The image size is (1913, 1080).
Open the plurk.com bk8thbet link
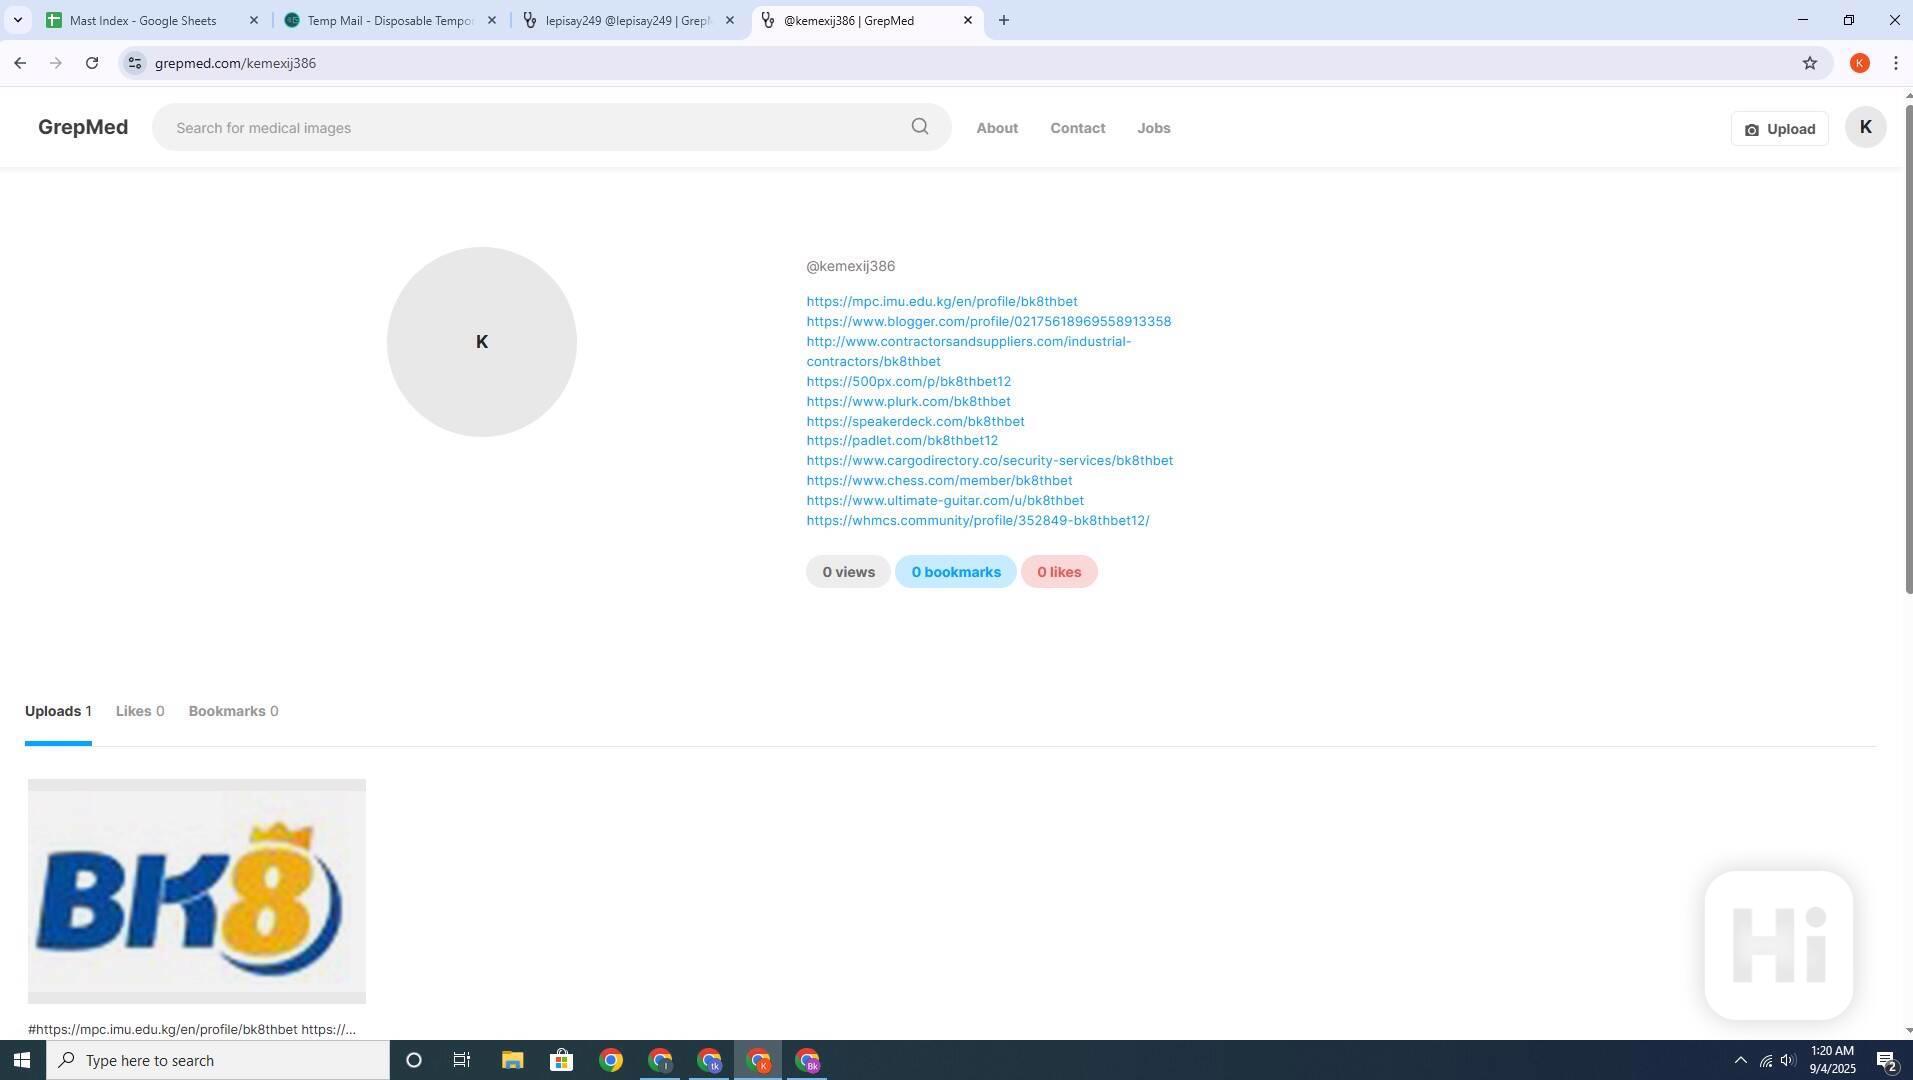(x=908, y=401)
